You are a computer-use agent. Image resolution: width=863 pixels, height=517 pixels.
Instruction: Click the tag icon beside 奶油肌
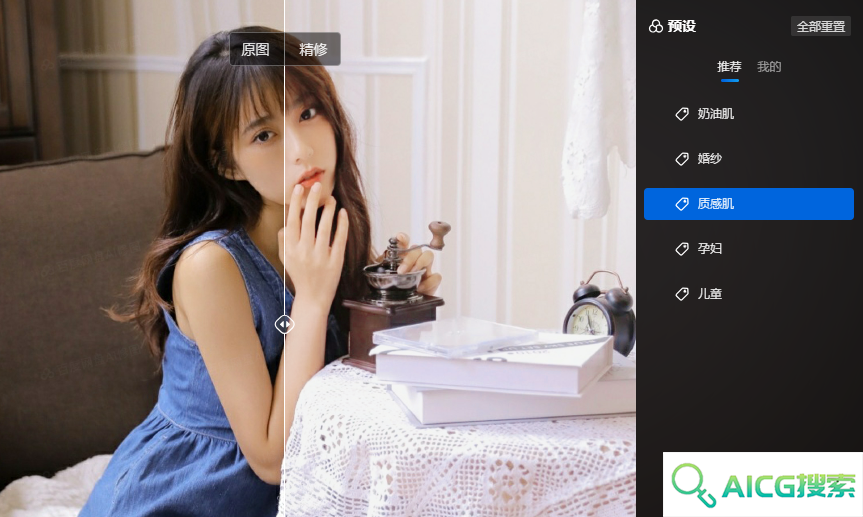click(x=682, y=114)
